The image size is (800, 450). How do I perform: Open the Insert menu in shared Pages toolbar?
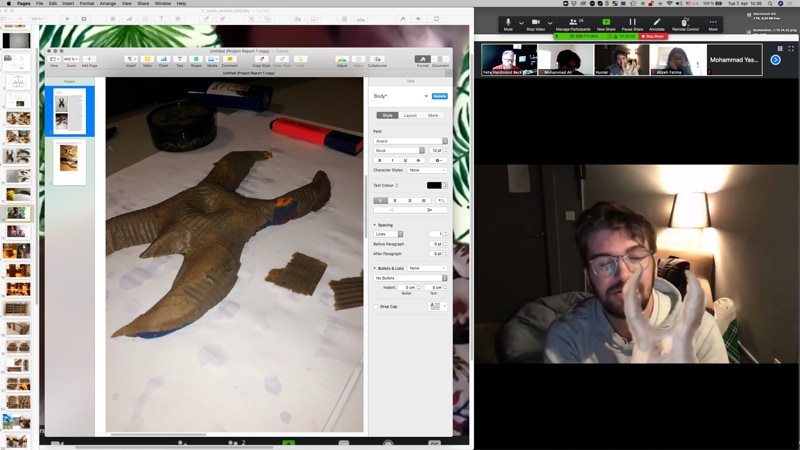point(131,61)
